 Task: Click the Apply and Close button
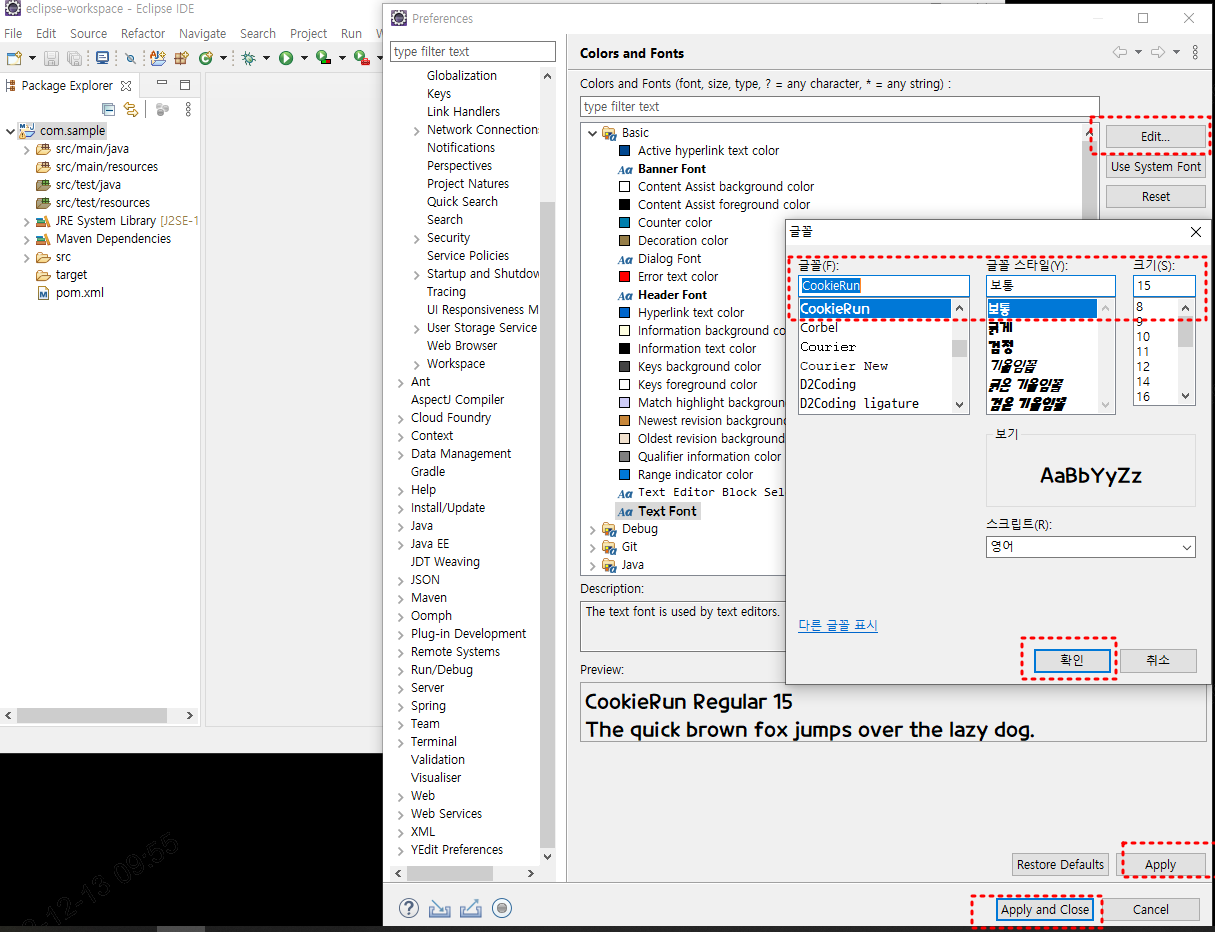(x=1045, y=909)
